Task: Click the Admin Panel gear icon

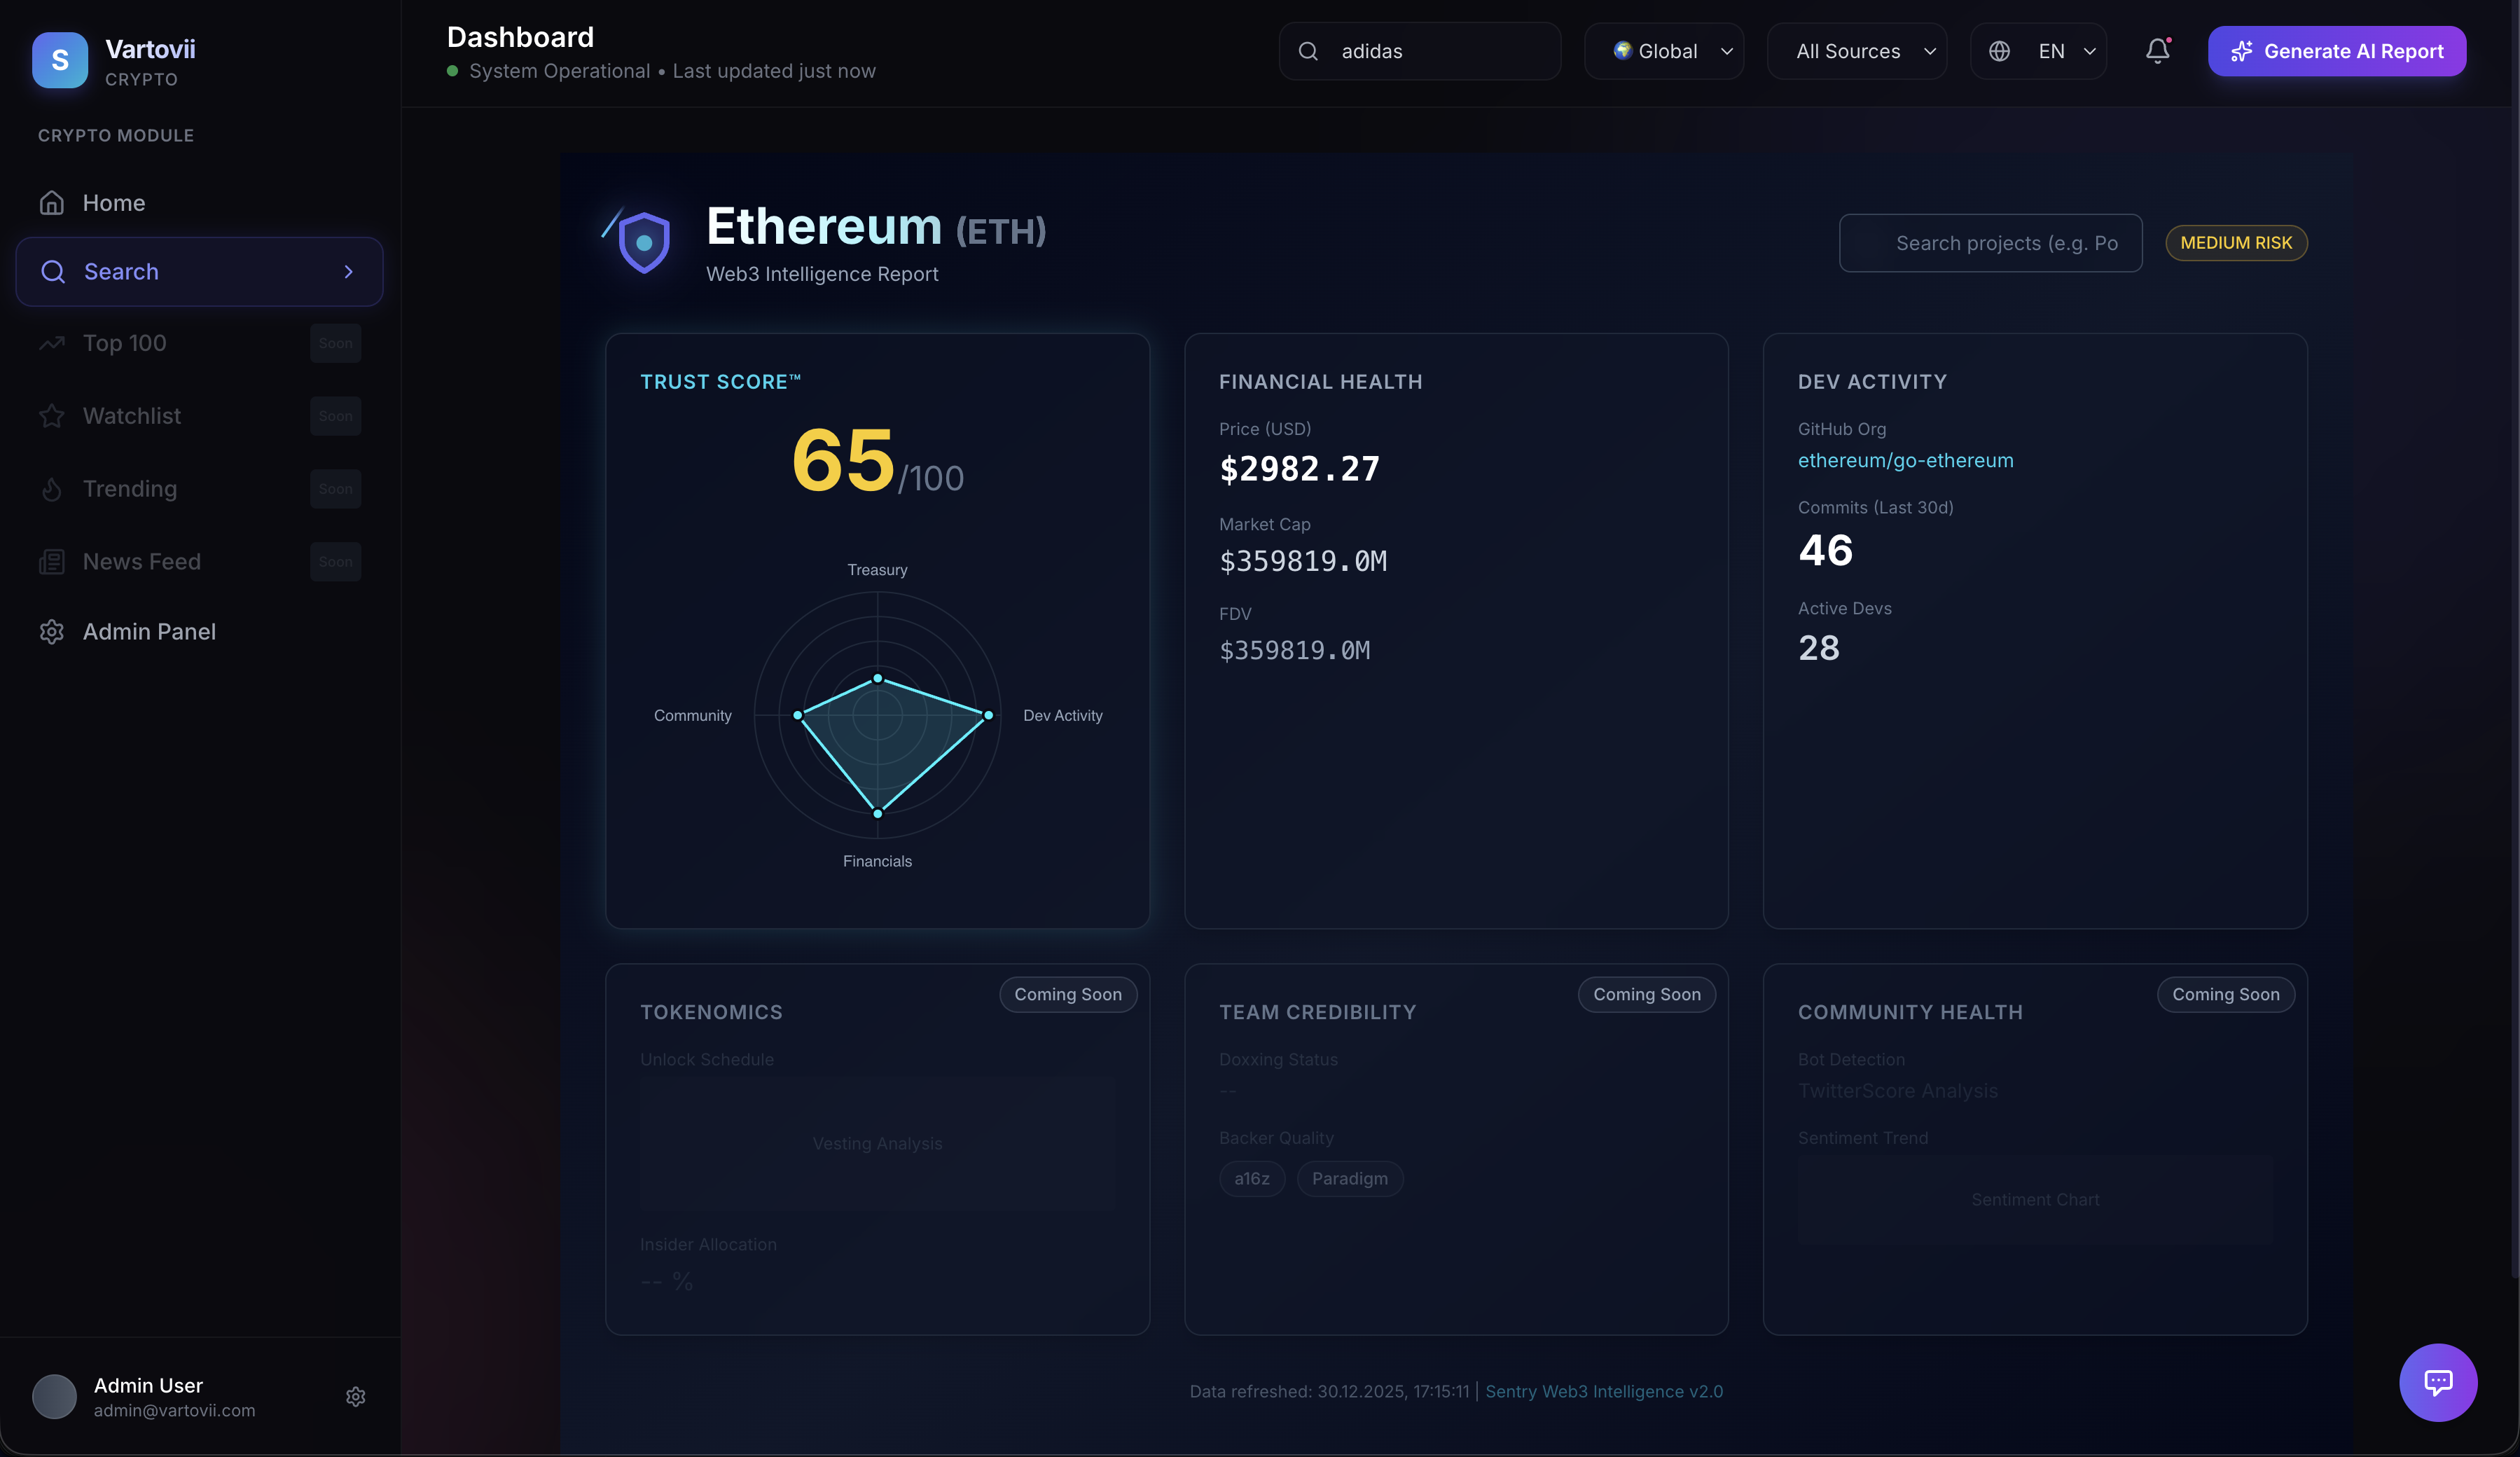Action: [52, 632]
